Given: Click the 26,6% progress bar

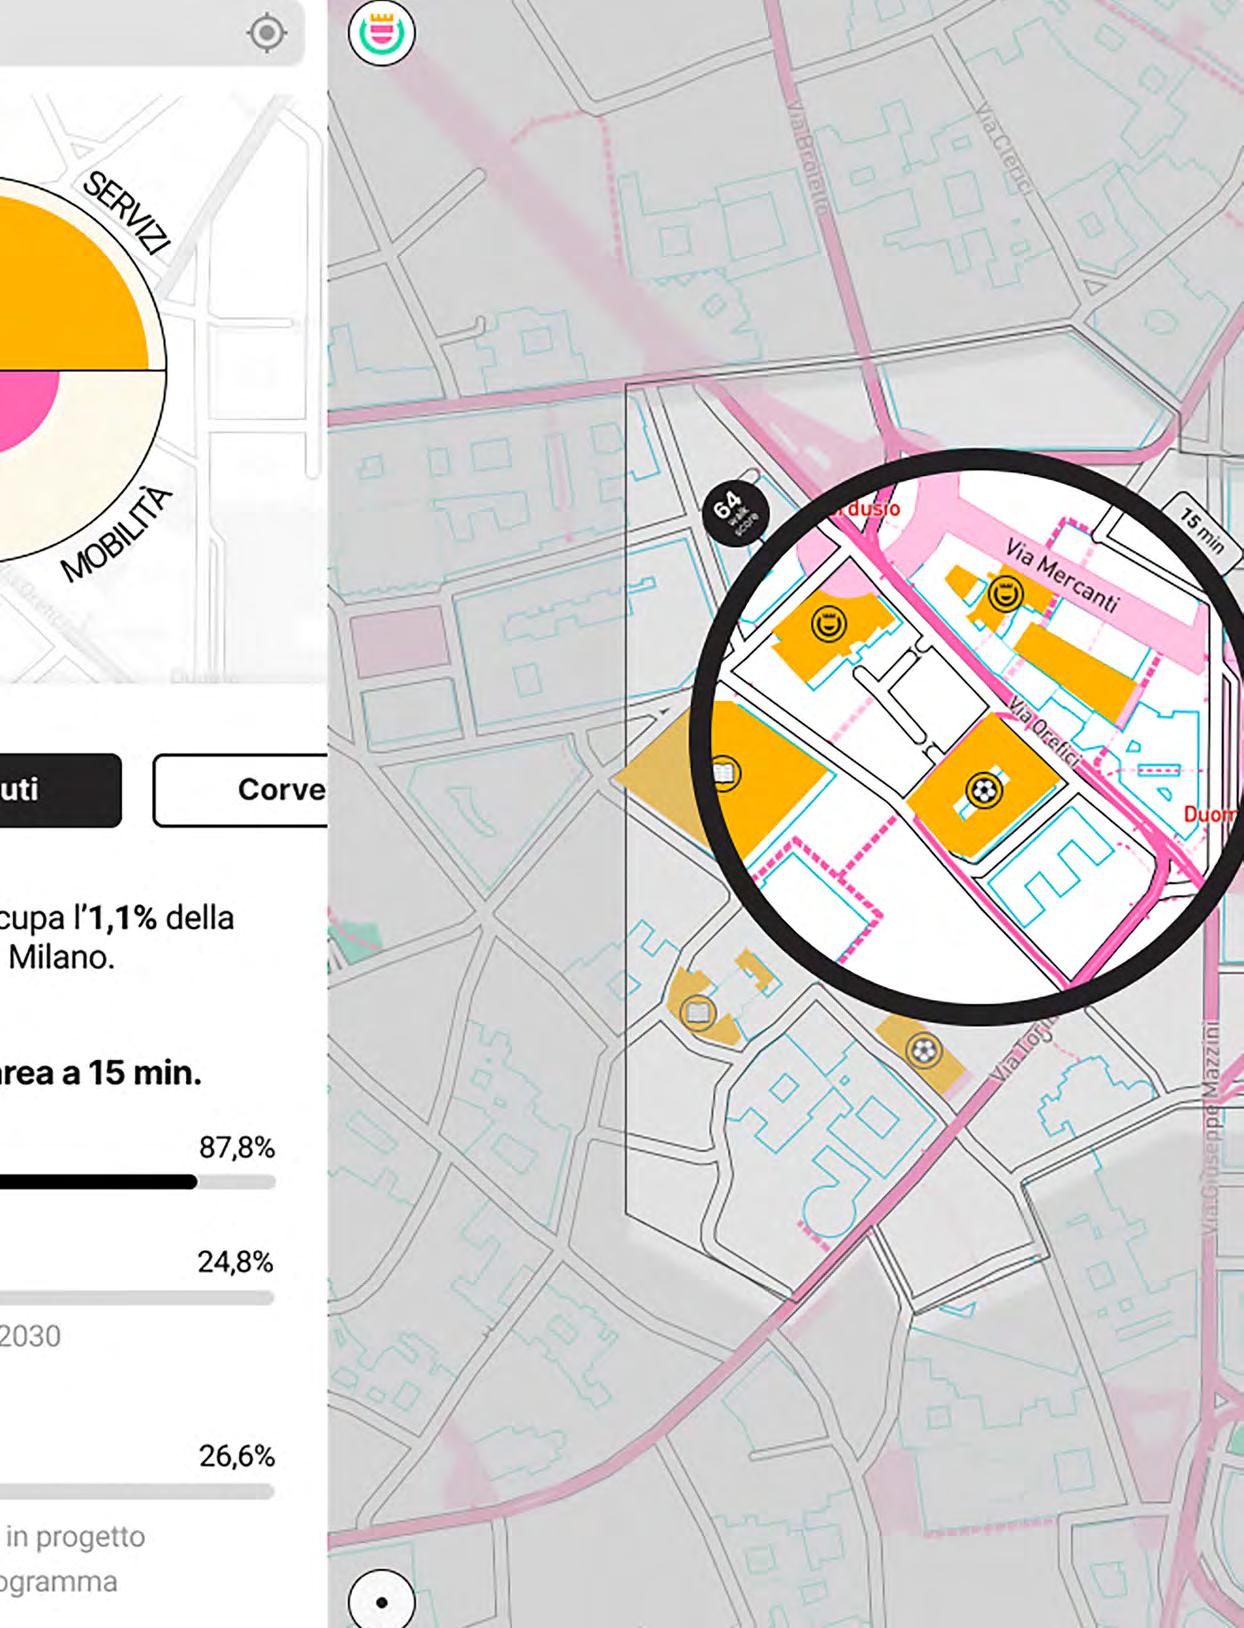Looking at the screenshot, I should (137, 1491).
